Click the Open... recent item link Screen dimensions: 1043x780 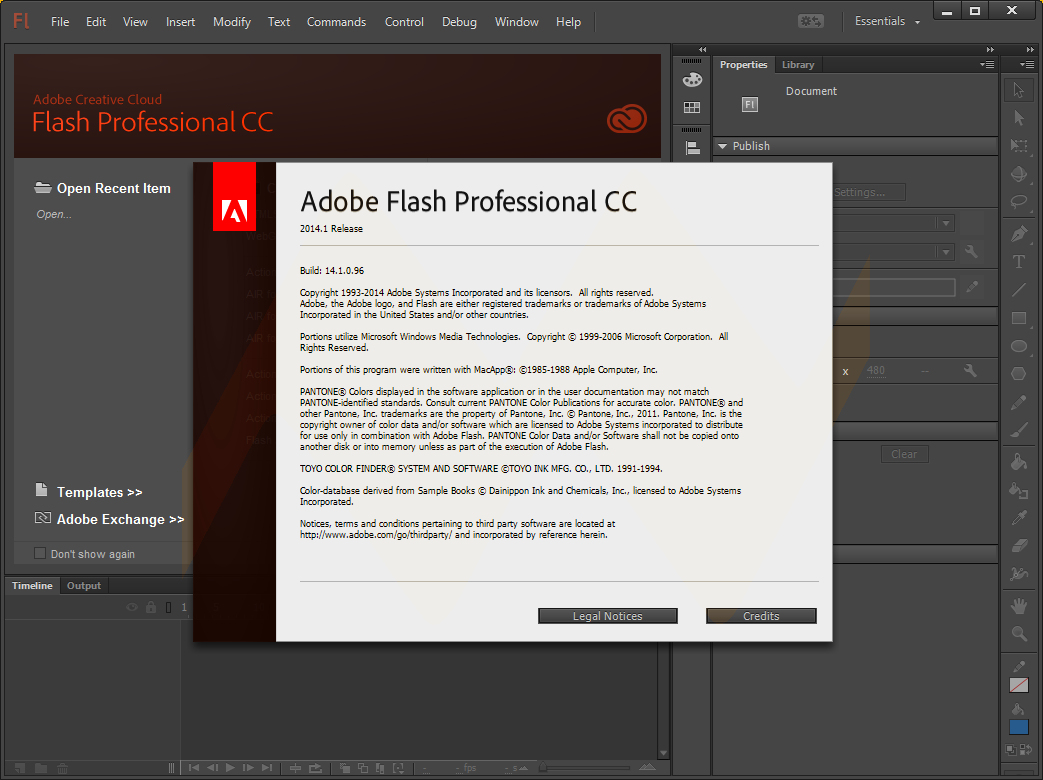click(x=54, y=214)
